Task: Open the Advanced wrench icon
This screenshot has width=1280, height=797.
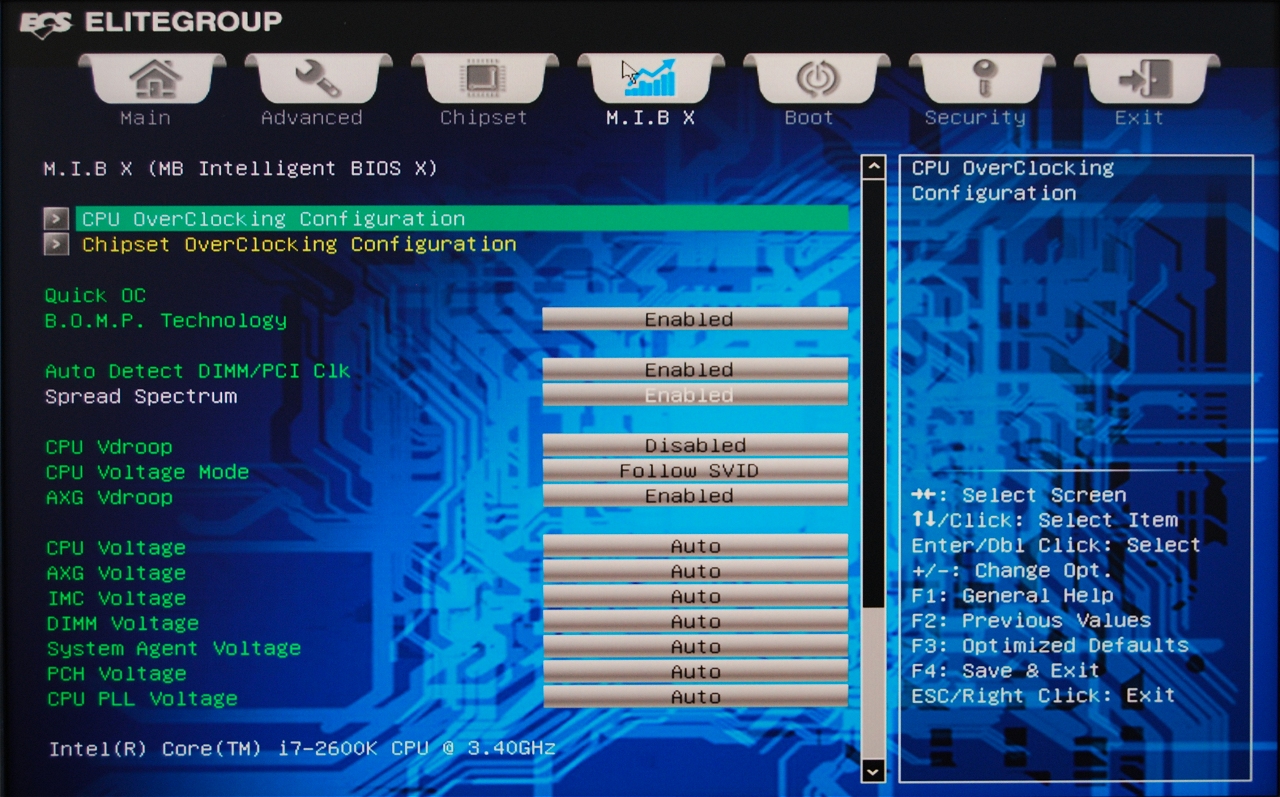Action: pyautogui.click(x=318, y=78)
